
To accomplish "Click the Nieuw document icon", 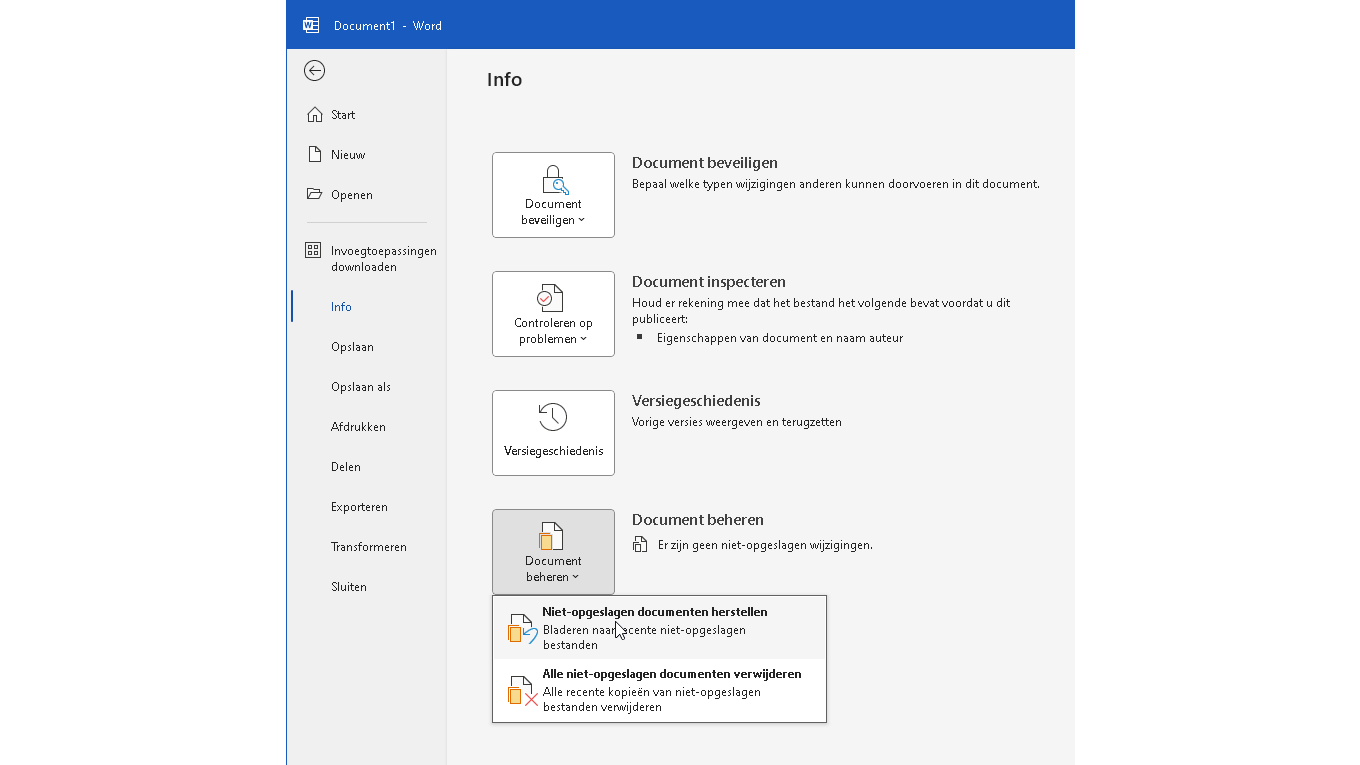I will [312, 154].
